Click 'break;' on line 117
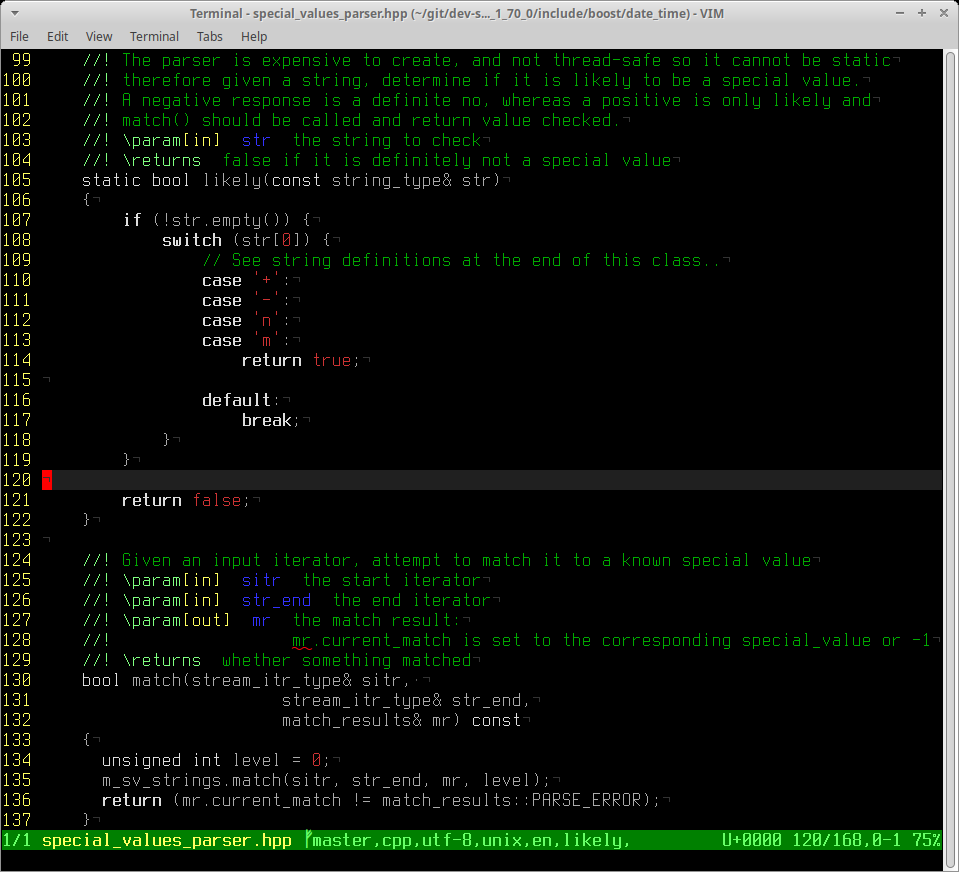 271,421
